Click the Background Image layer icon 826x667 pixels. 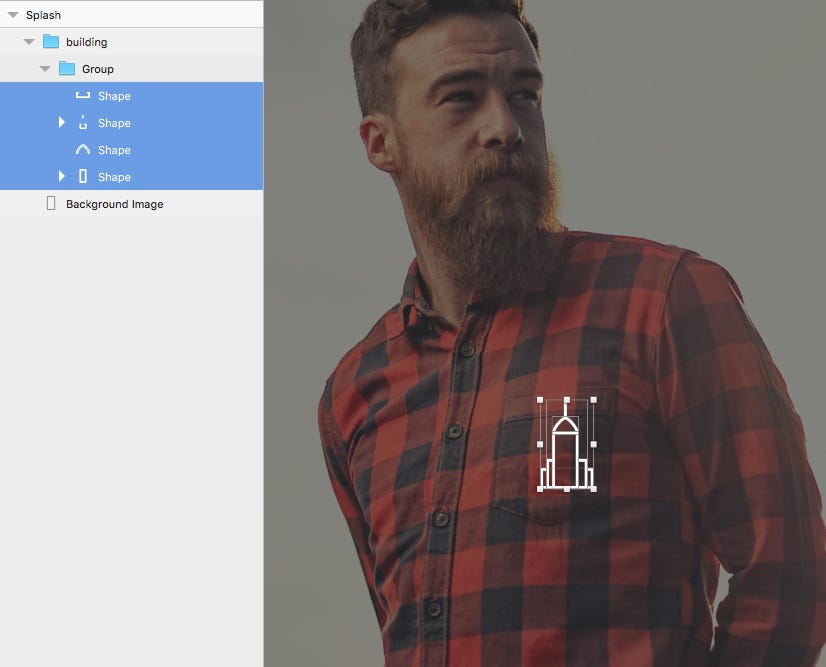coord(51,203)
